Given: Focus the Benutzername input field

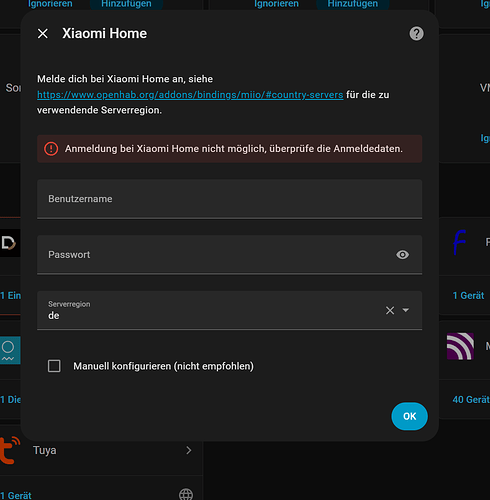Looking at the screenshot, I should (229, 199).
